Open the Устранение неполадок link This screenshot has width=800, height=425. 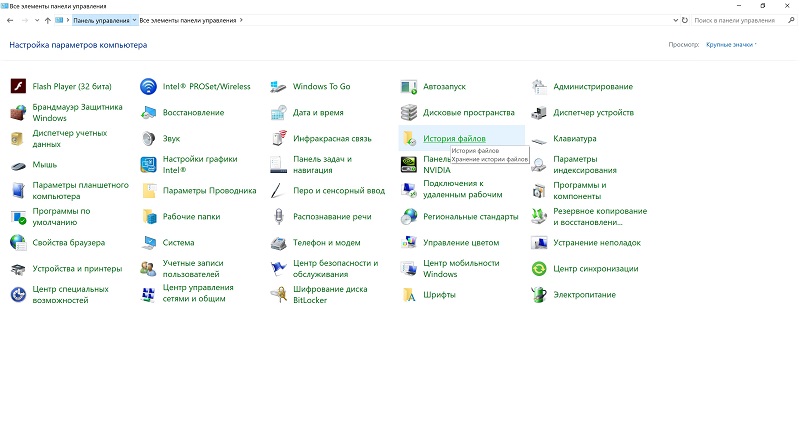tap(597, 242)
